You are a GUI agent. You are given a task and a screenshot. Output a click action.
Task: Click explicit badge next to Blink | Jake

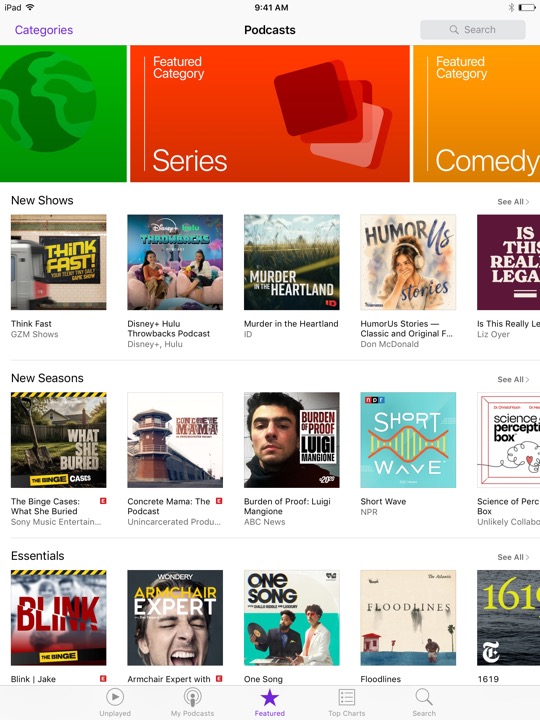(x=103, y=679)
